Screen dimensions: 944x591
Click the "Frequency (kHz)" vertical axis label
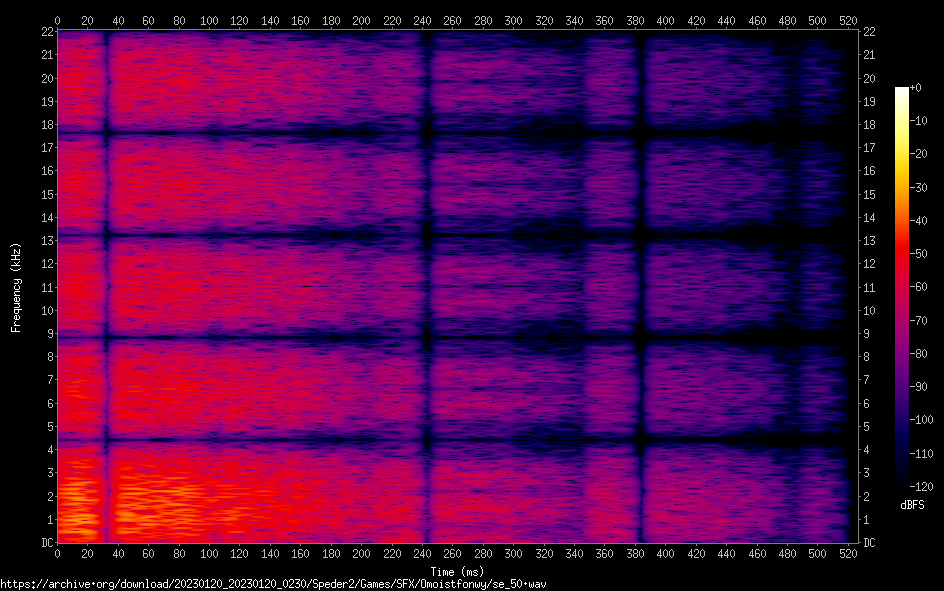17,287
